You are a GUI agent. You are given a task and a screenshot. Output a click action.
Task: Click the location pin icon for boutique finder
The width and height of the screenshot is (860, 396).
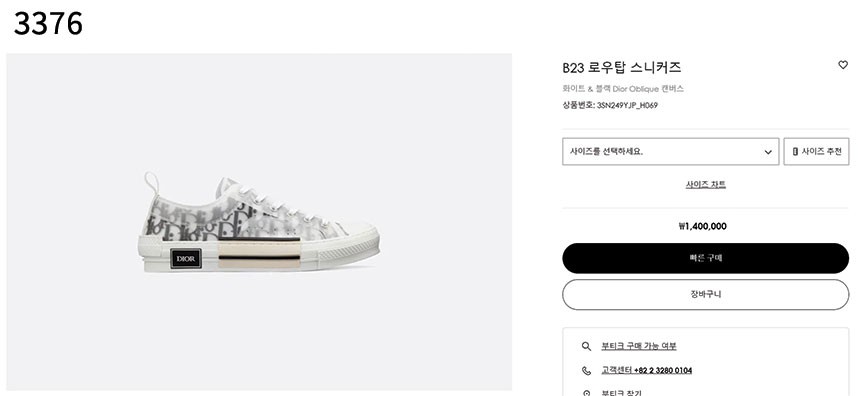[586, 393]
